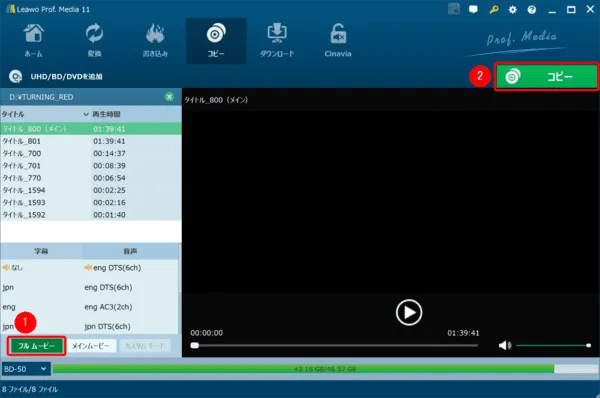600x398 pixels.
Task: Click the 音声 audio column header
Action: coord(130,251)
